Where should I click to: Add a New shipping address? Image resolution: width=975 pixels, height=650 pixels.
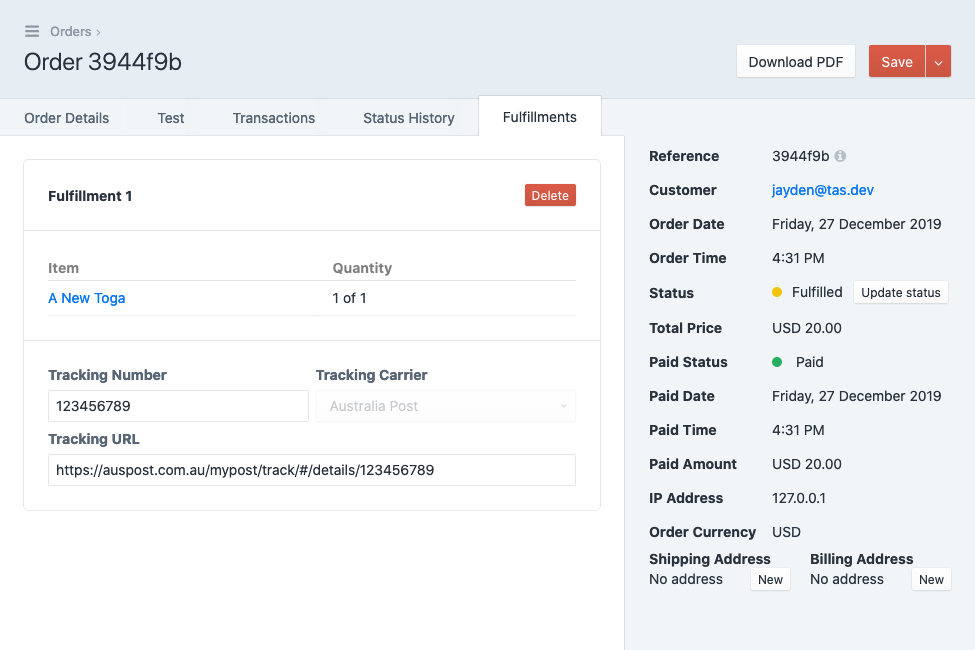(770, 579)
